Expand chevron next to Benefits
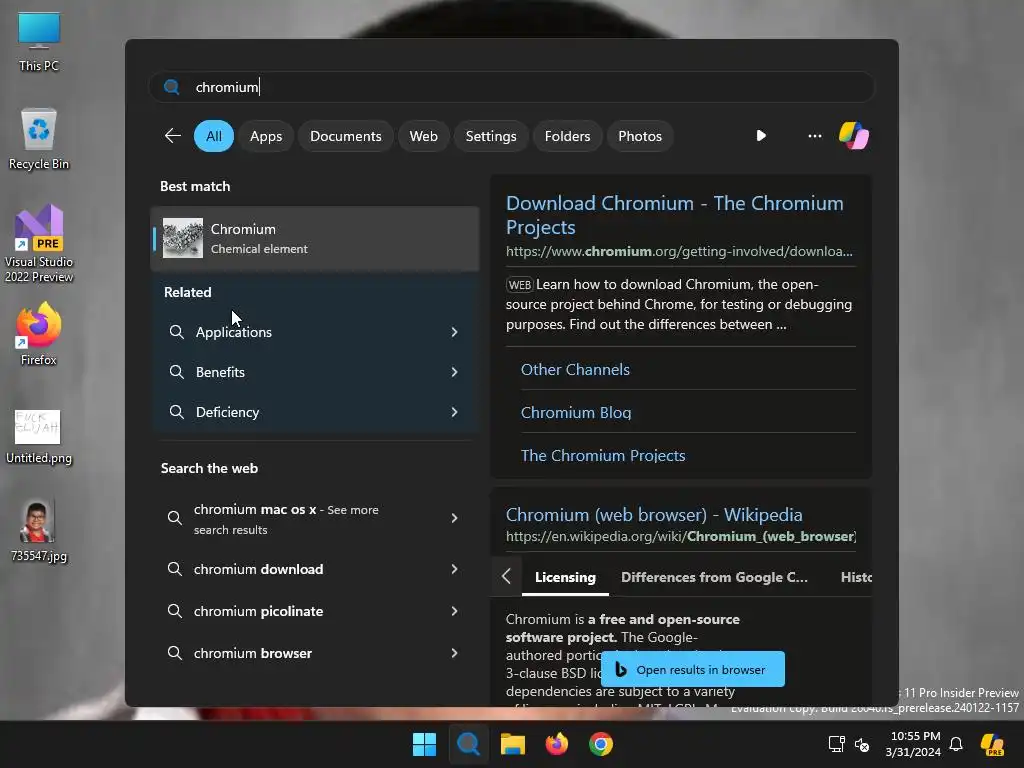 coord(455,372)
